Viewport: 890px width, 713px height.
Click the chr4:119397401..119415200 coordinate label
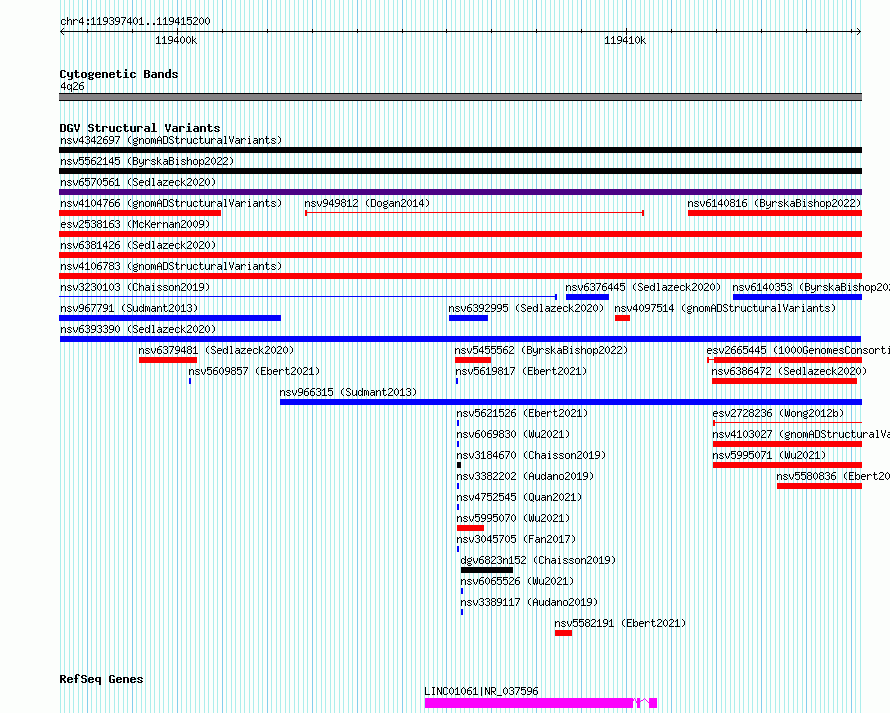pyautogui.click(x=135, y=21)
